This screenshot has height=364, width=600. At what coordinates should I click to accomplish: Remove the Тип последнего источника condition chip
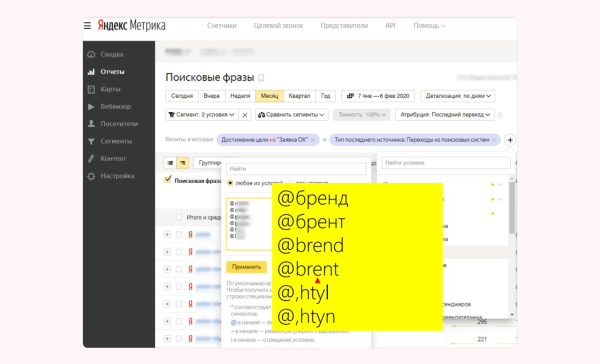click(x=494, y=140)
